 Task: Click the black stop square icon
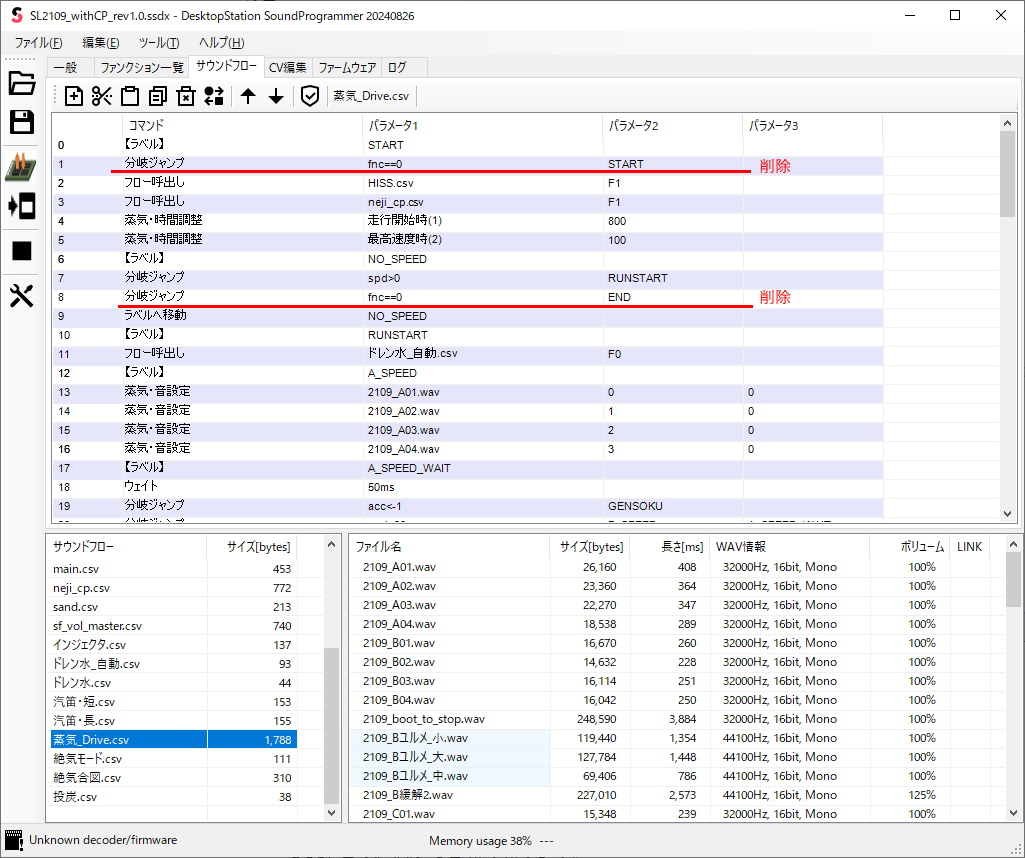tap(22, 251)
